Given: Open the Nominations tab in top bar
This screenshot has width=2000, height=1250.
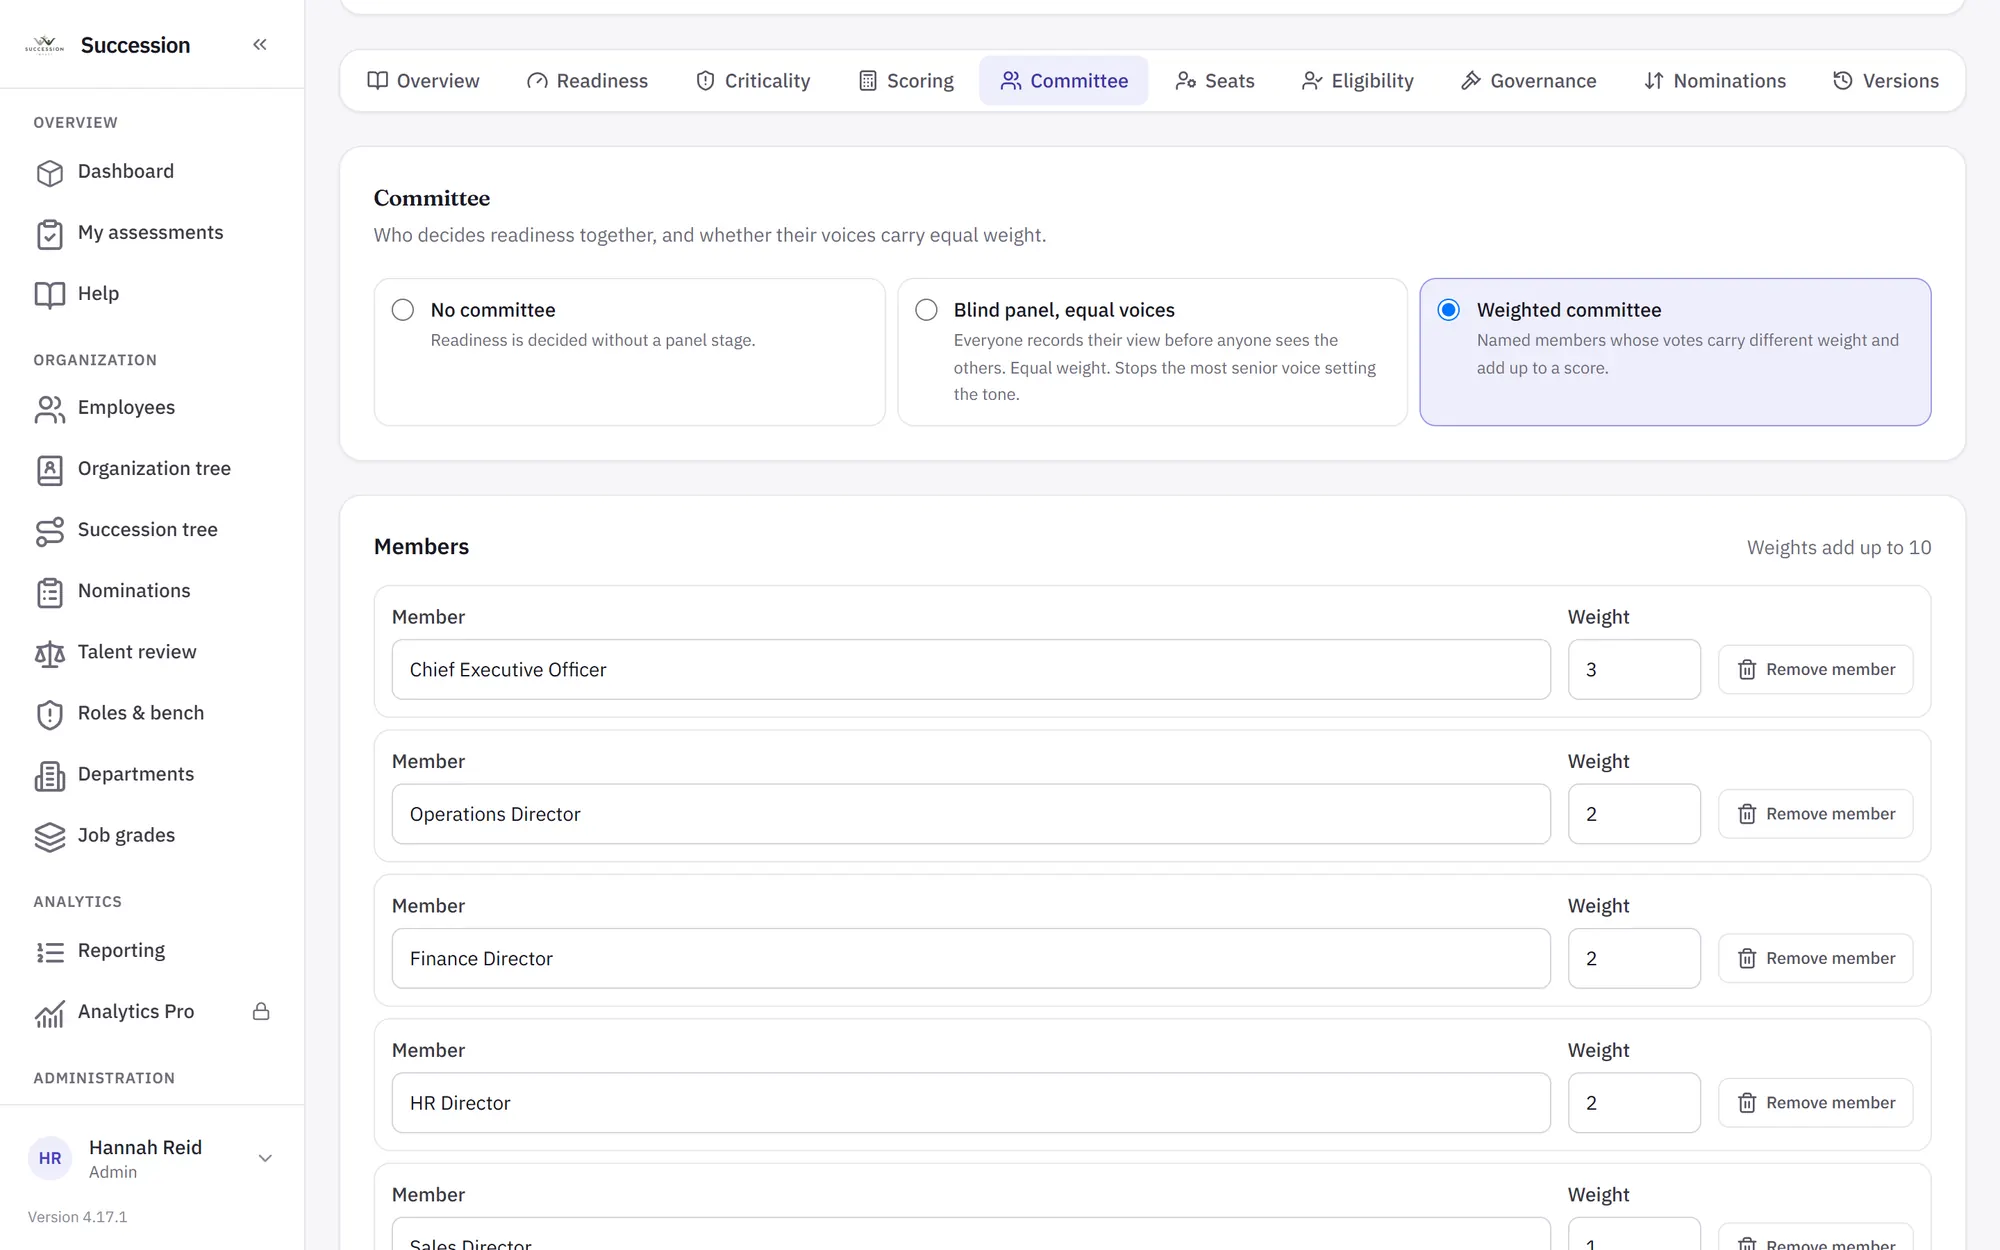Looking at the screenshot, I should coord(1715,81).
